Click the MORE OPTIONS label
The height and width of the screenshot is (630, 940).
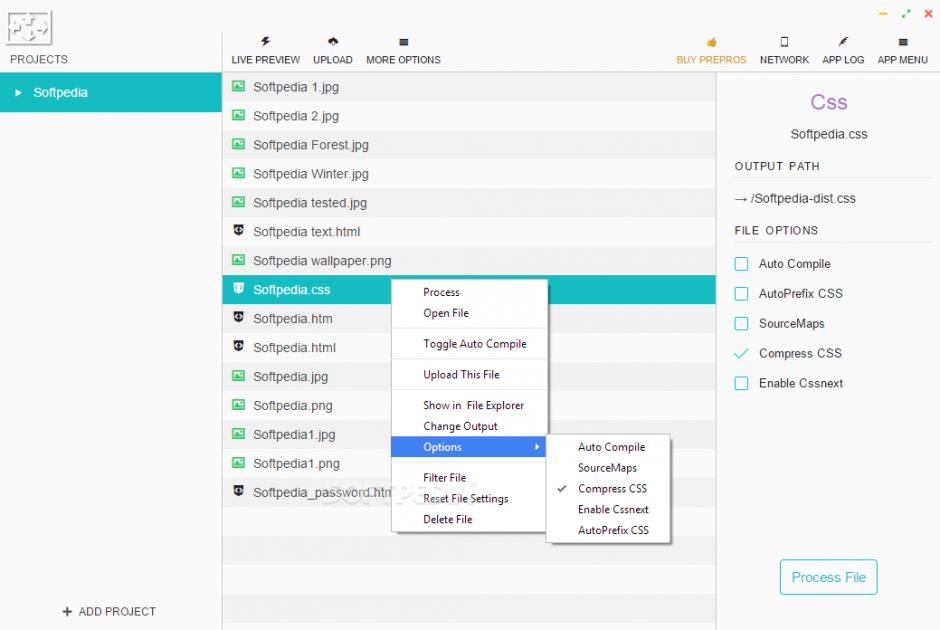click(403, 60)
